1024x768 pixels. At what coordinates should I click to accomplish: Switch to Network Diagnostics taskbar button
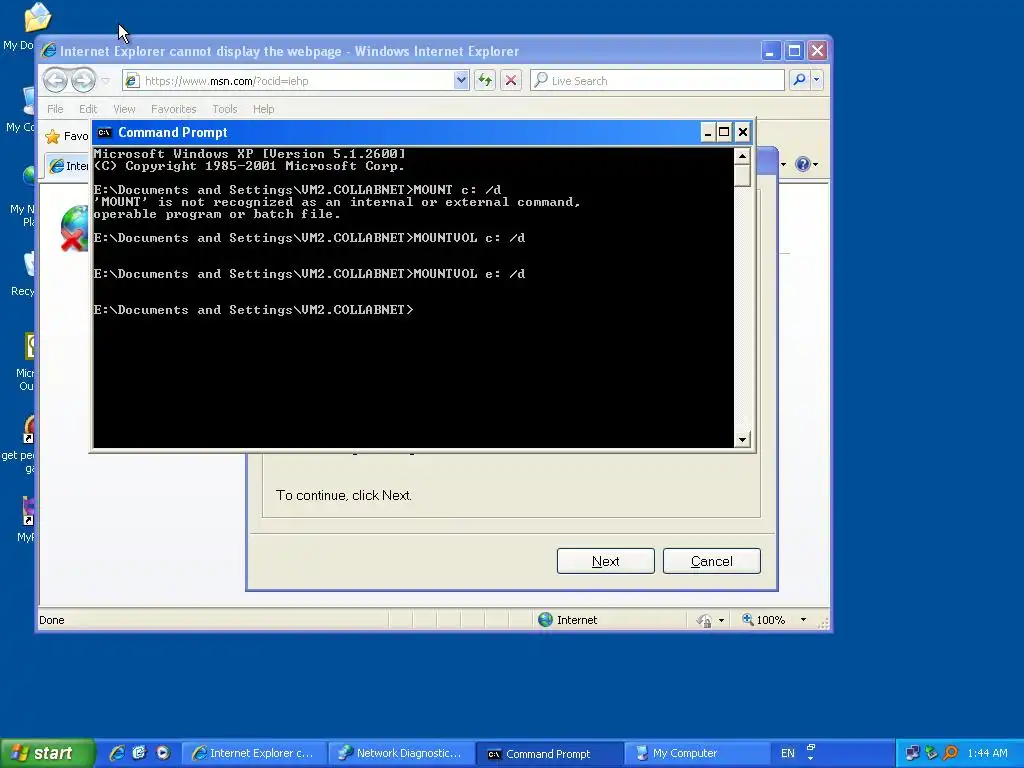pos(400,754)
